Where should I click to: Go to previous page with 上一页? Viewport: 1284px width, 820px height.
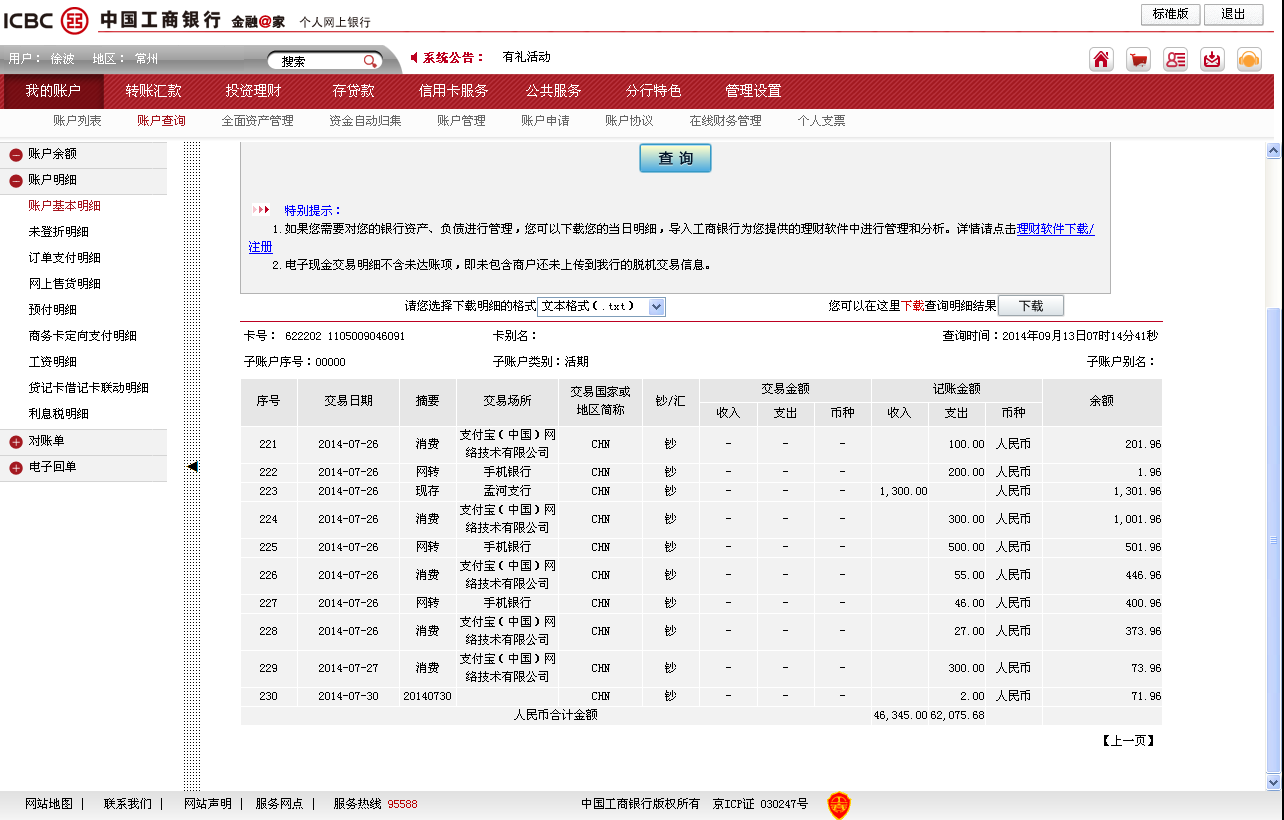[x=1128, y=741]
